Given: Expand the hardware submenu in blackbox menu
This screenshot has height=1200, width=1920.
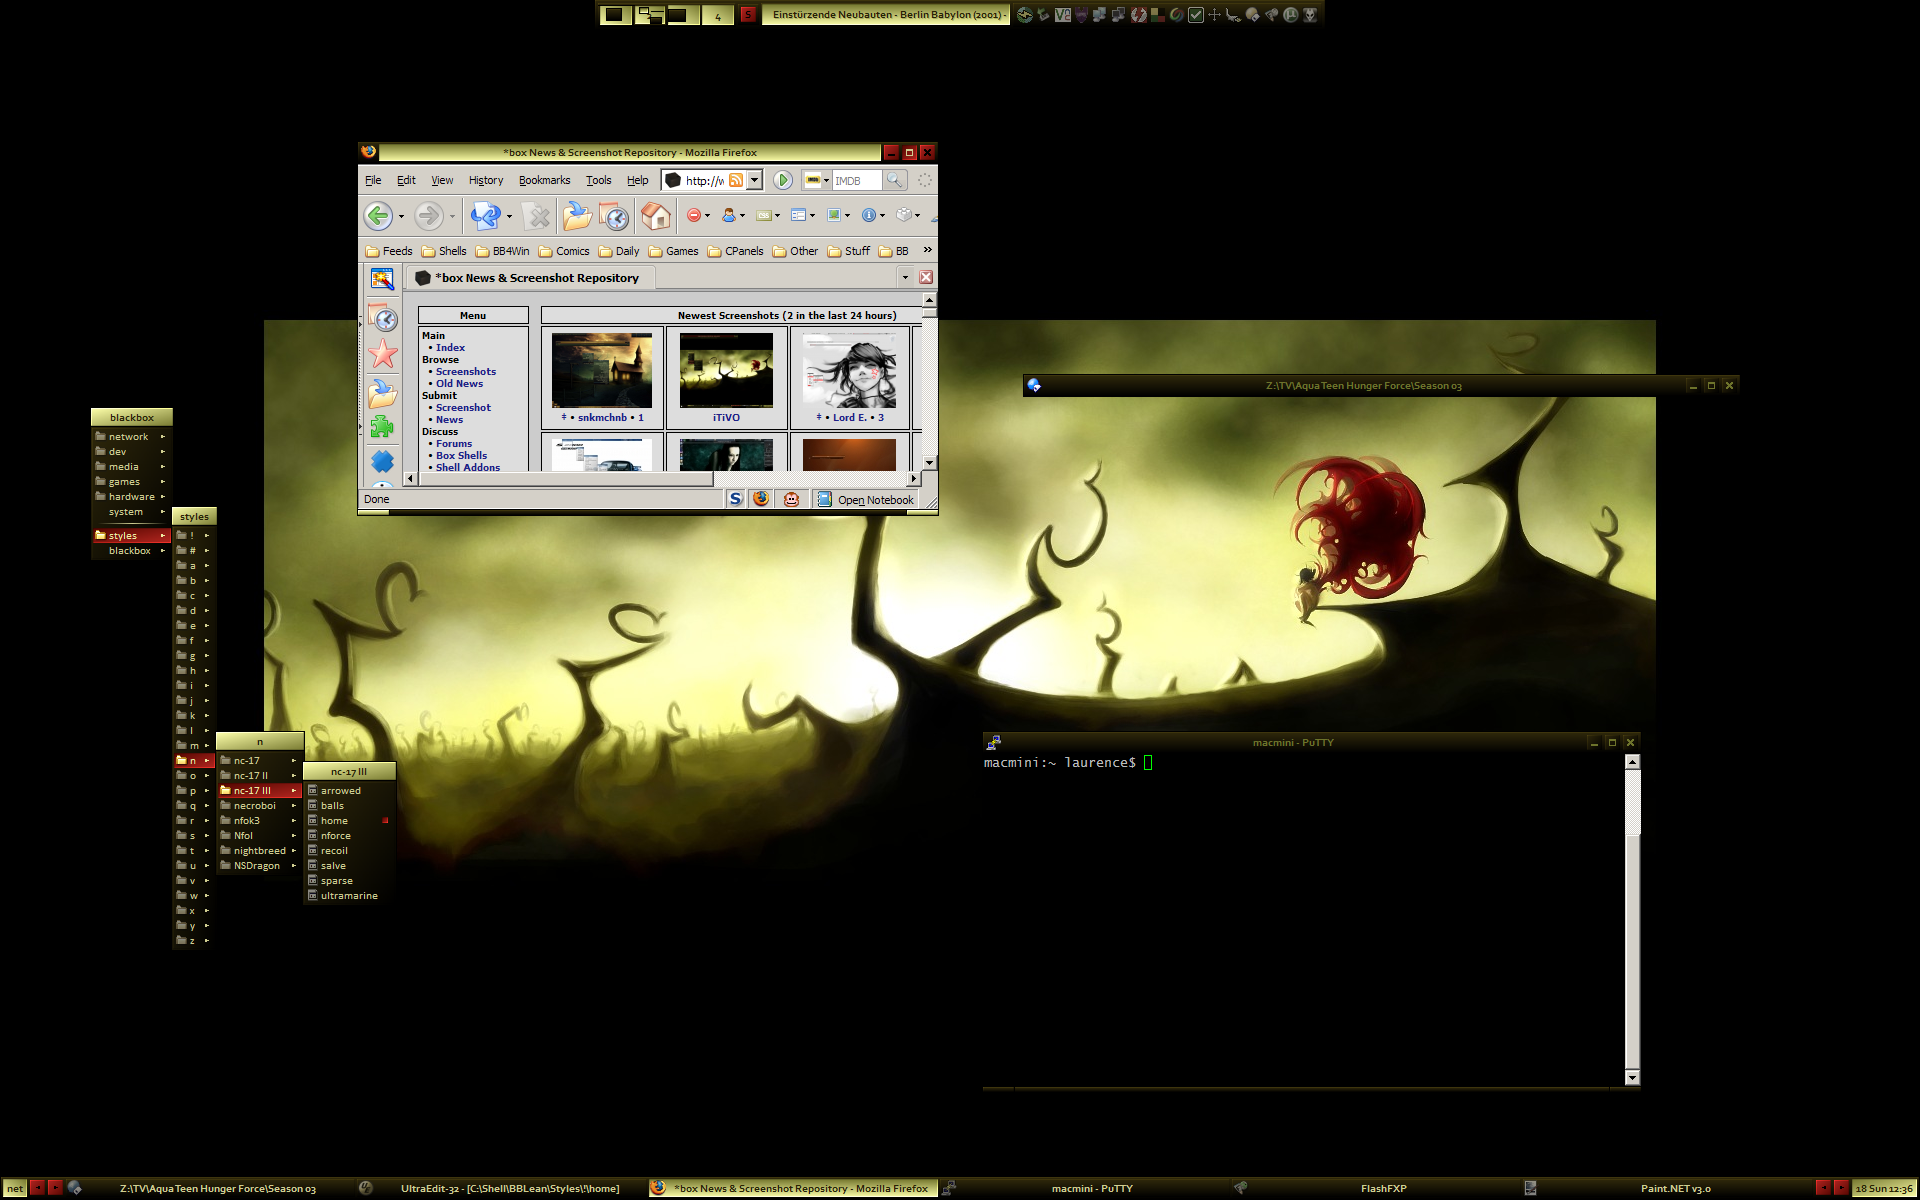Looking at the screenshot, I should coord(131,496).
